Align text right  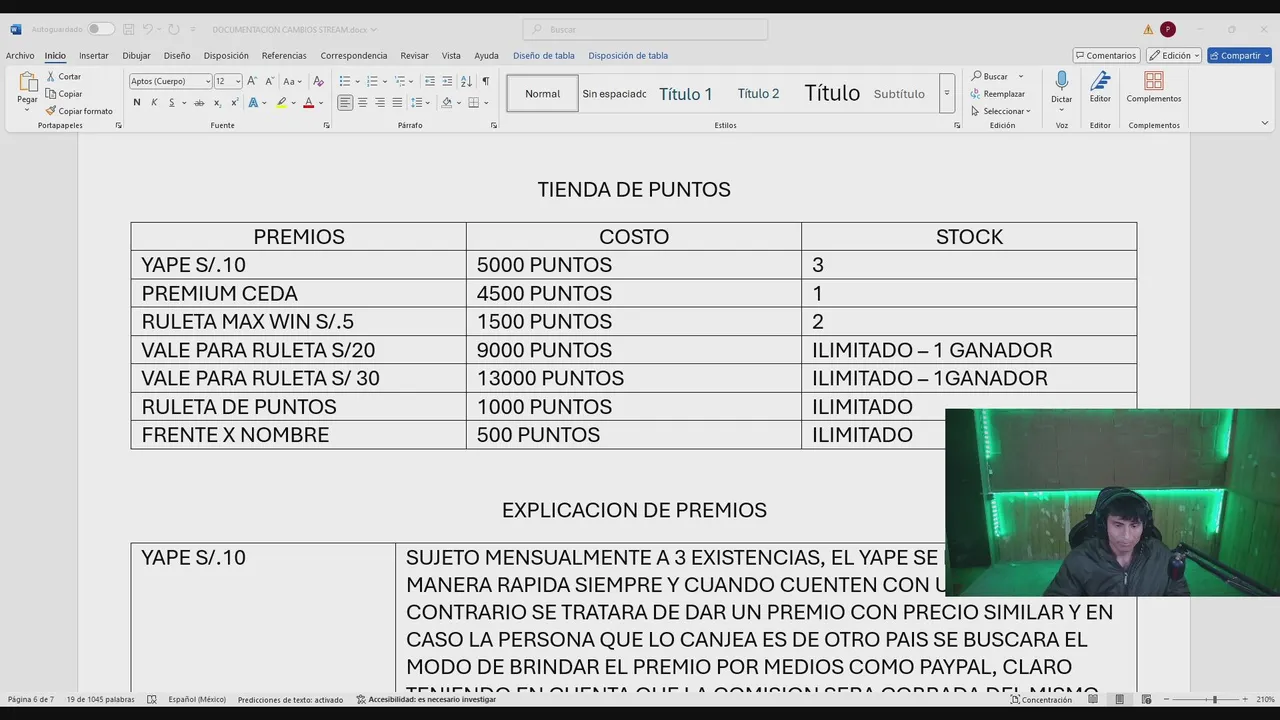click(379, 102)
